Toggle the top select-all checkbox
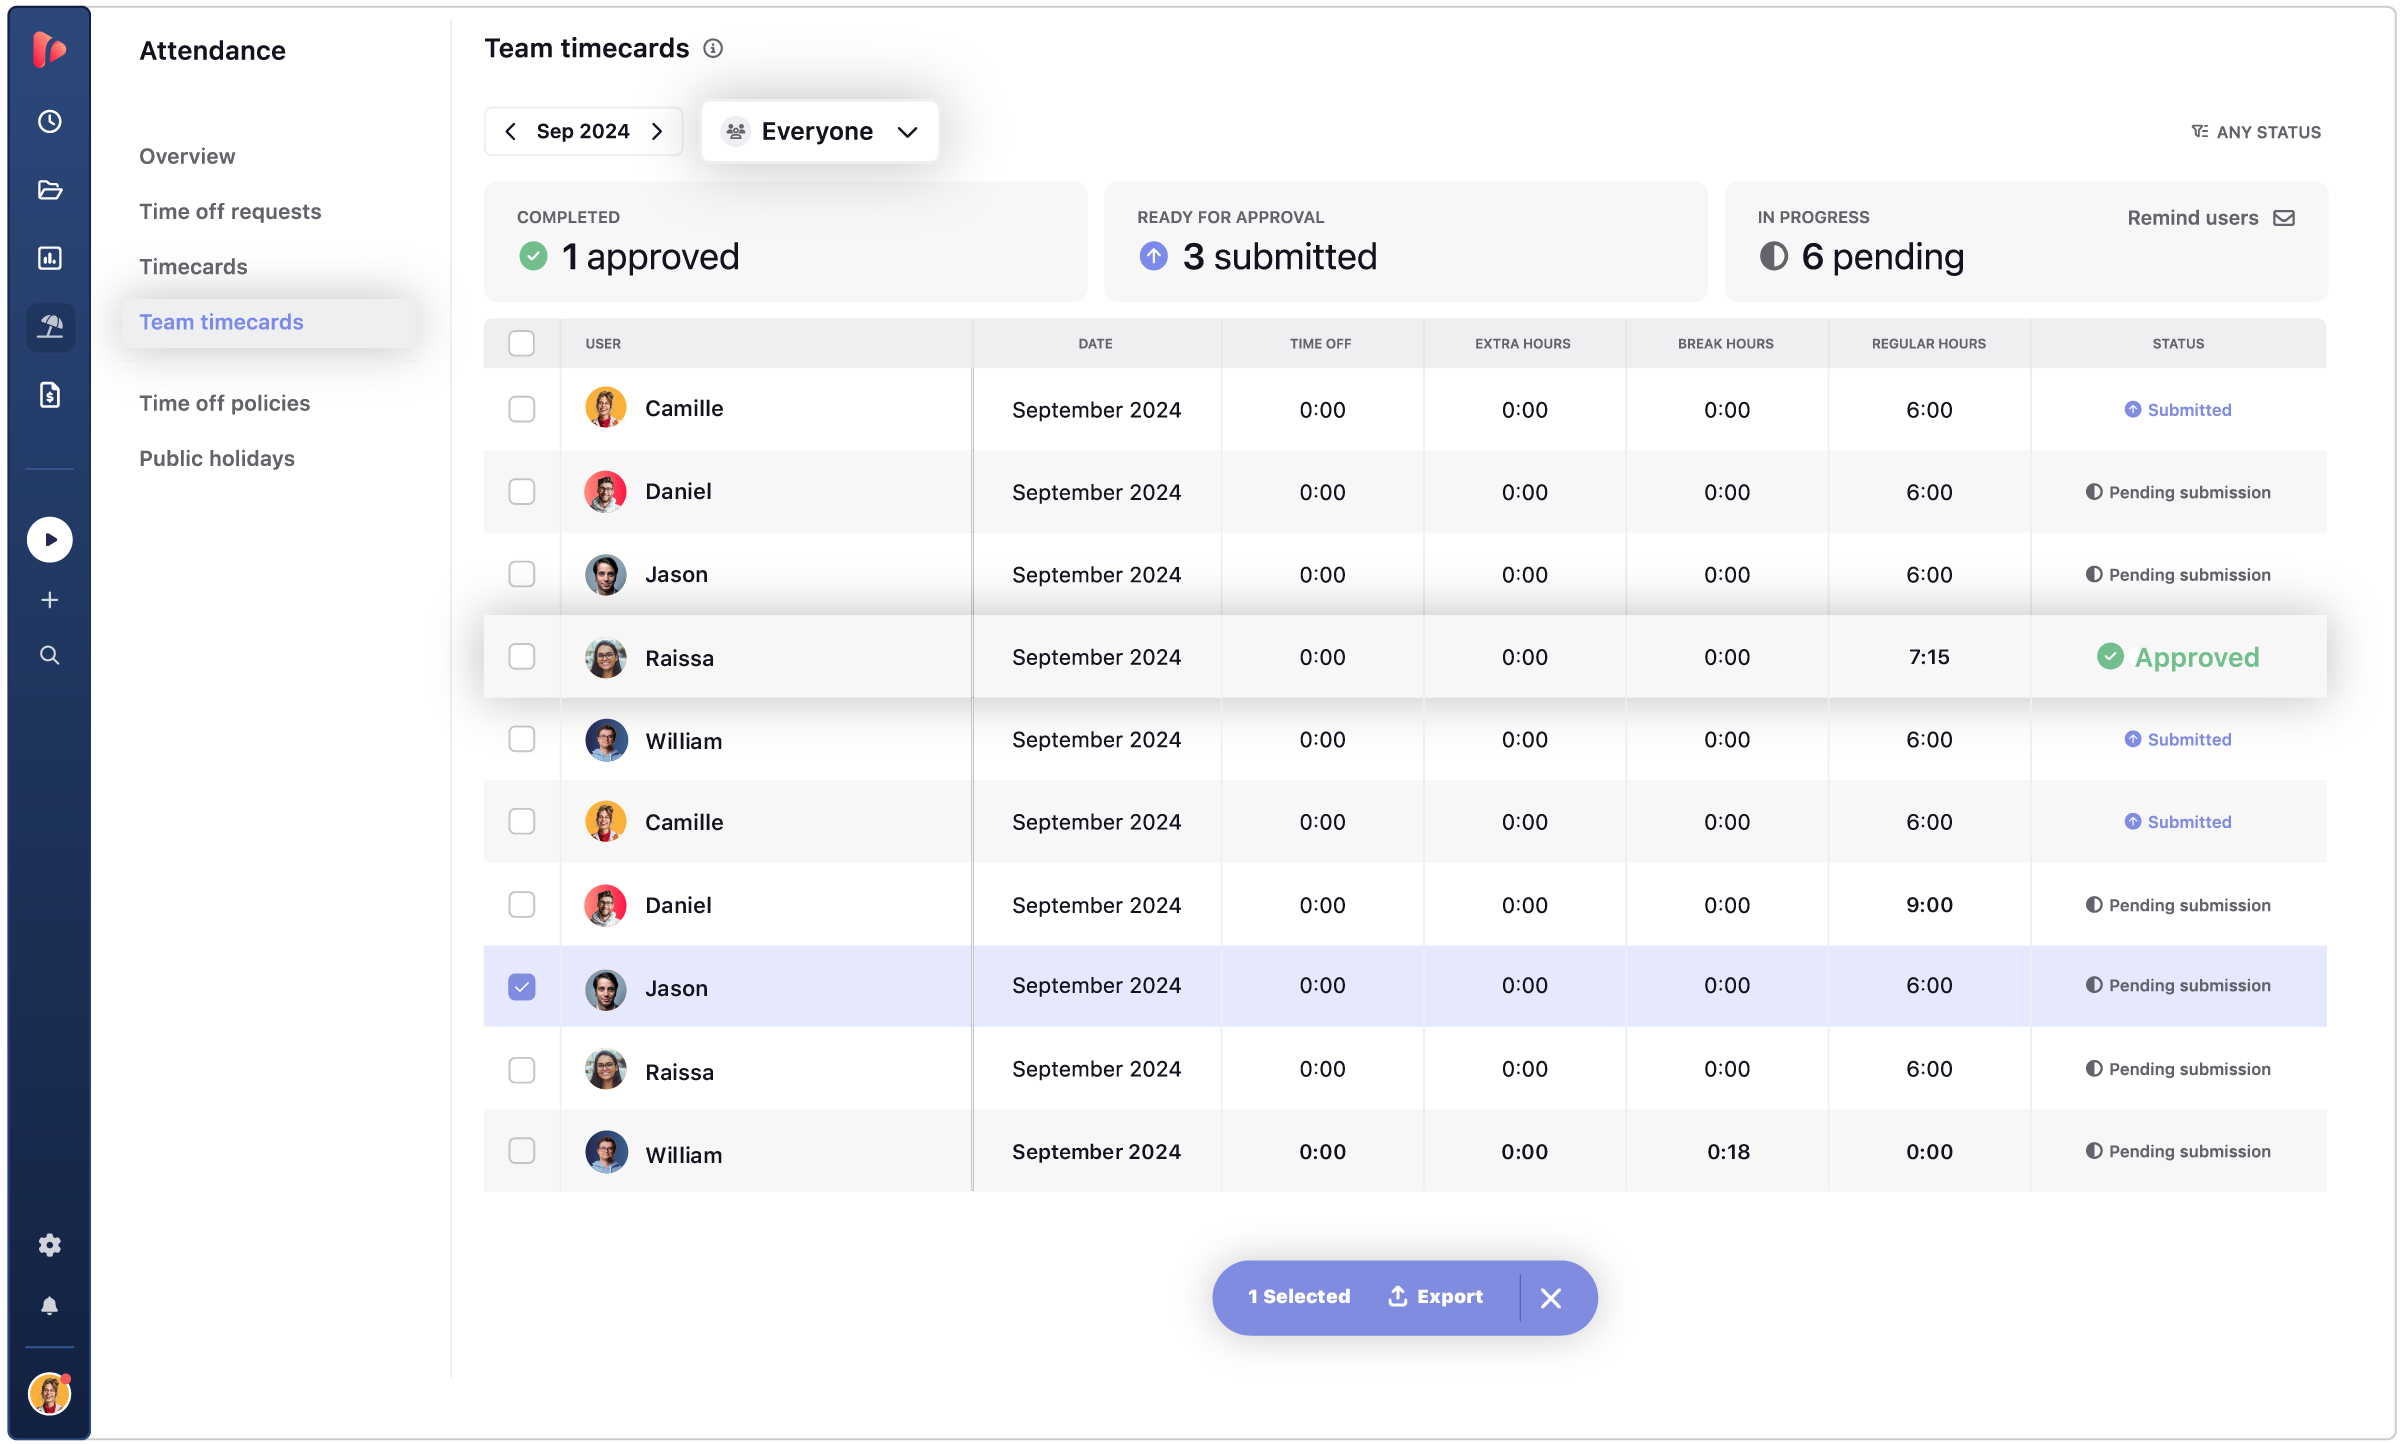The width and height of the screenshot is (2401, 1444). (521, 343)
